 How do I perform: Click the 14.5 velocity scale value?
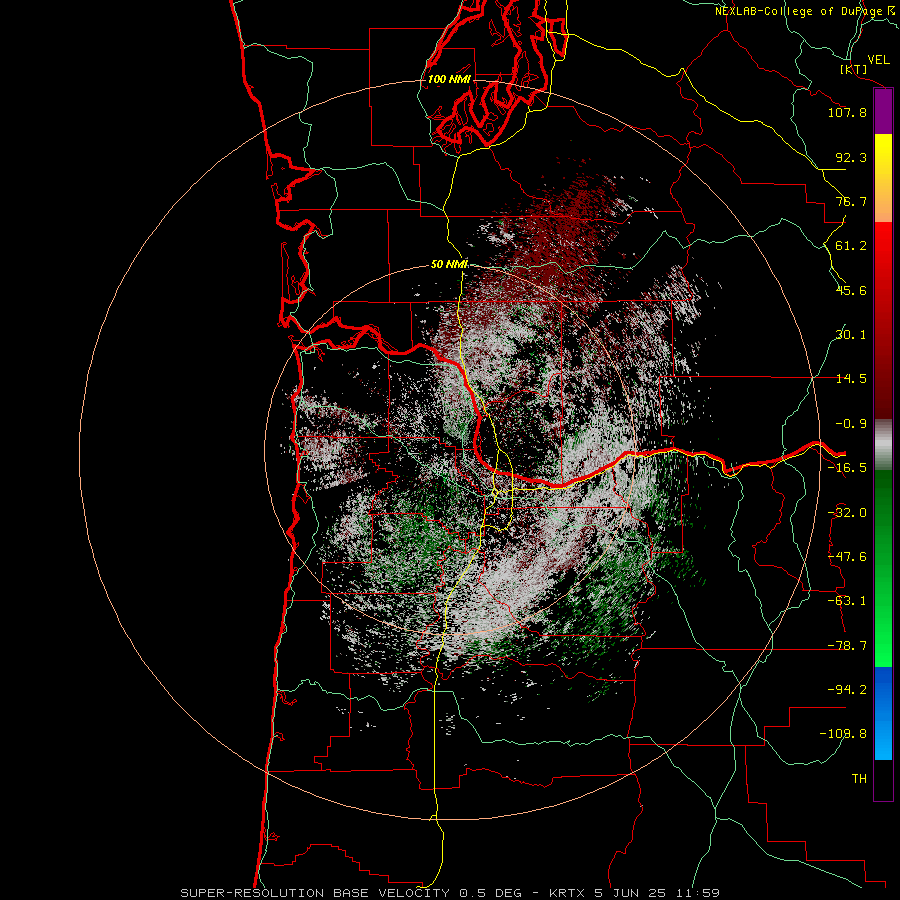tap(851, 379)
